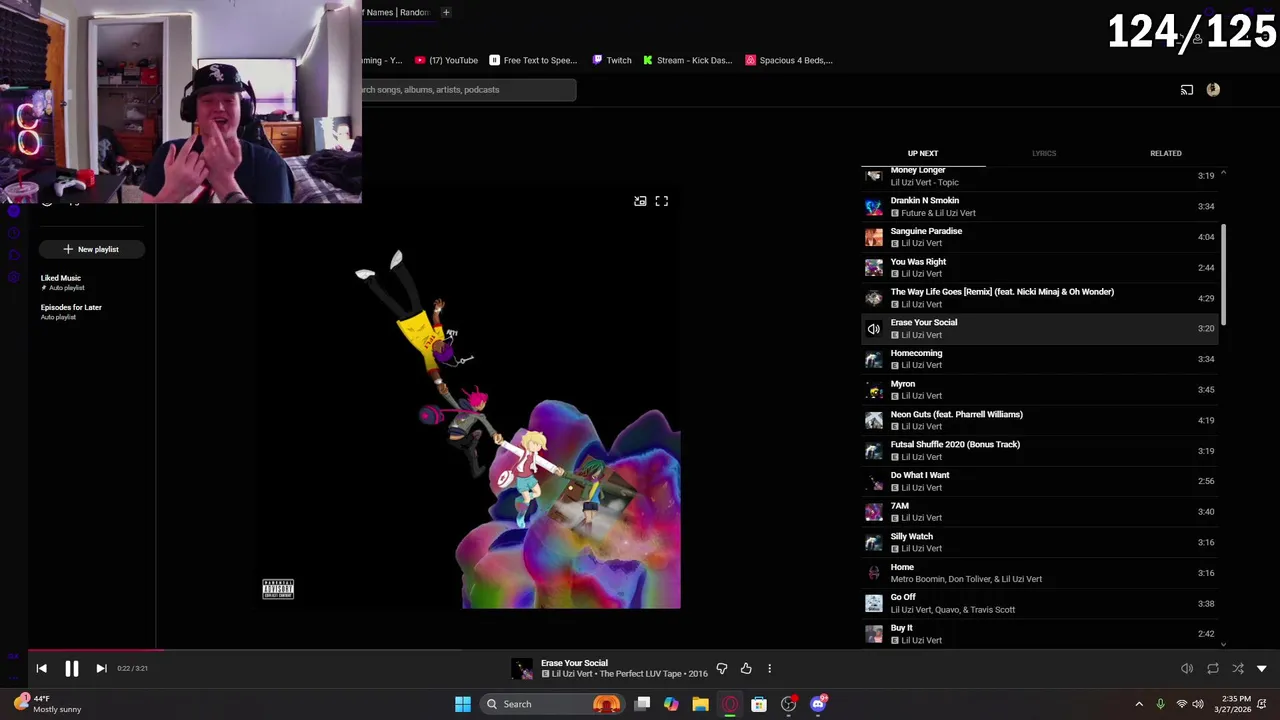Play Money Longer from the queue
This screenshot has height=720, width=1280.
click(x=1040, y=176)
